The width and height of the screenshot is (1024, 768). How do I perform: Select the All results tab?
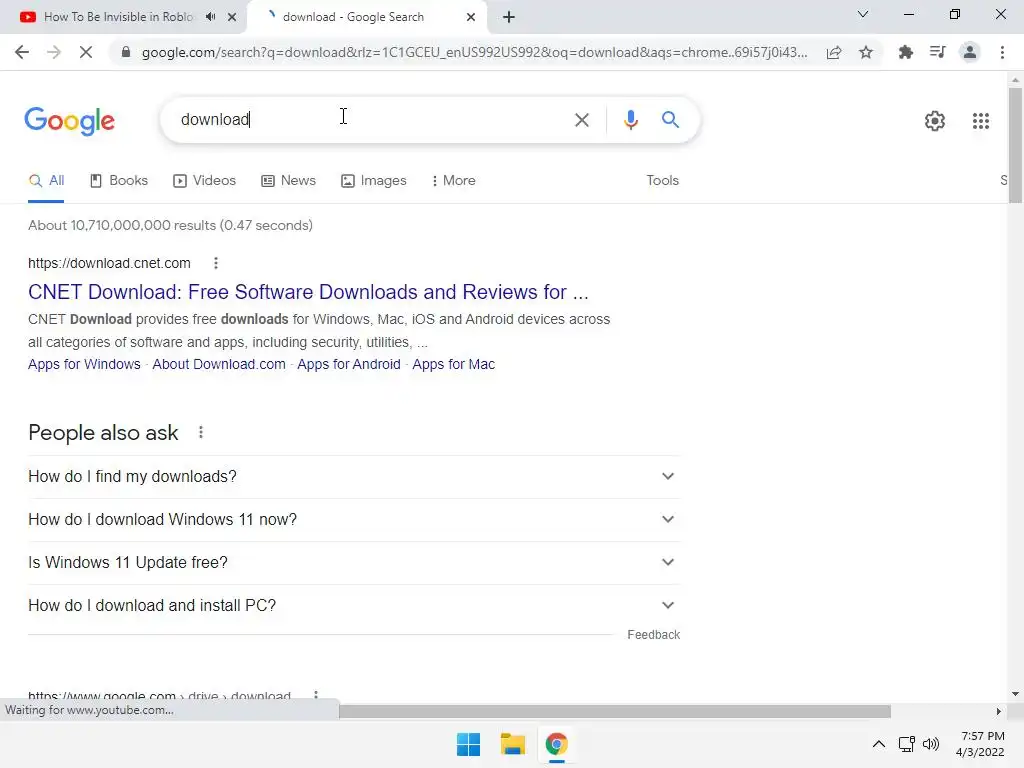click(46, 181)
